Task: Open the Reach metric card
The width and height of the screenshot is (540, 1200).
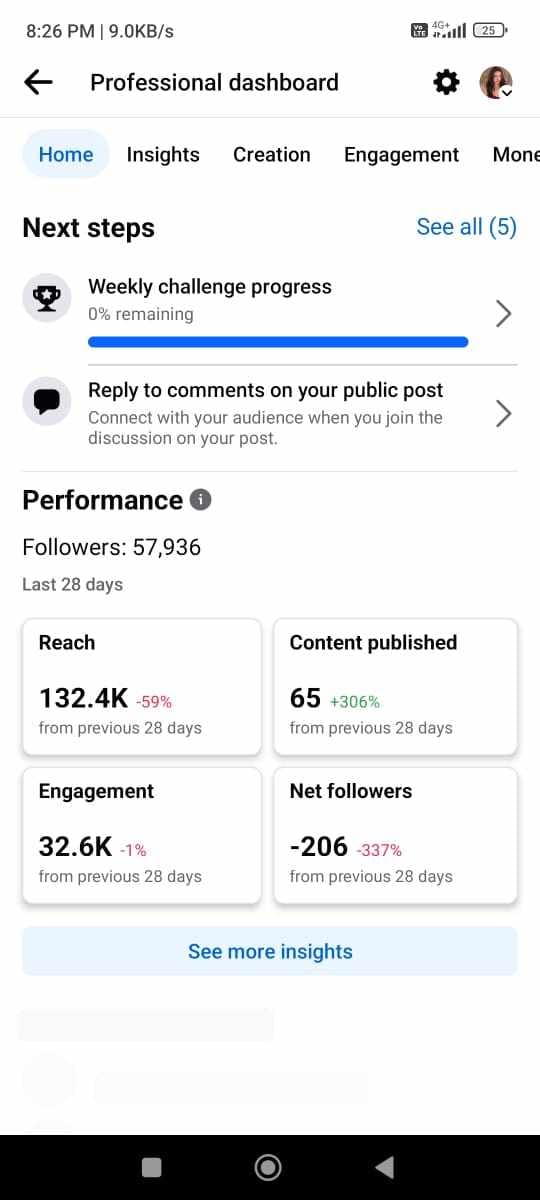Action: tap(142, 687)
